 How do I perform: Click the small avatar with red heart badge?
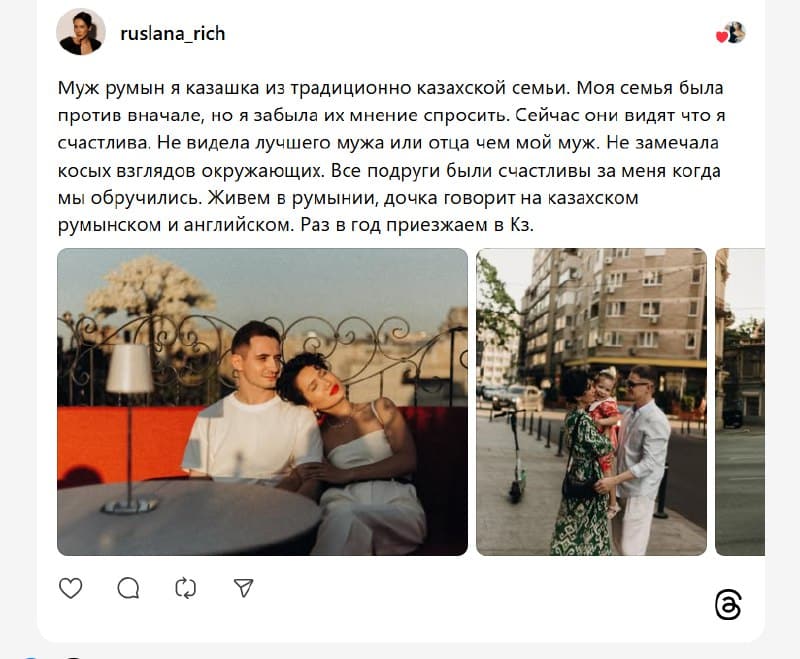click(x=735, y=33)
